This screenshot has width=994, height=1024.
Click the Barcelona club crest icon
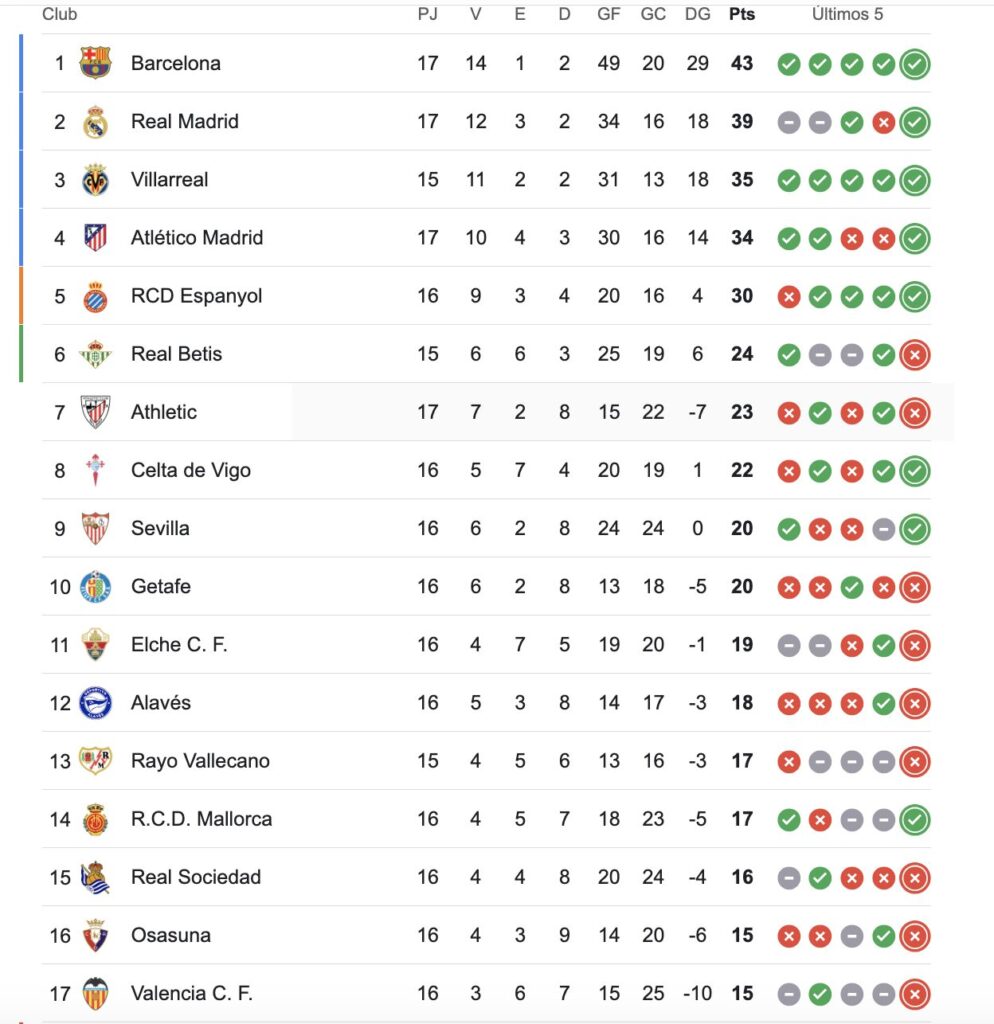point(95,63)
